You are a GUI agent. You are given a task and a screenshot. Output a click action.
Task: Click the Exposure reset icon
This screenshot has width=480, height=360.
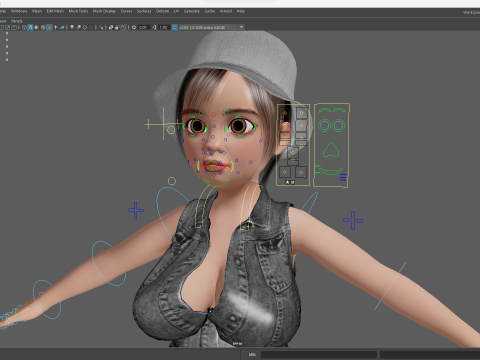(134, 27)
